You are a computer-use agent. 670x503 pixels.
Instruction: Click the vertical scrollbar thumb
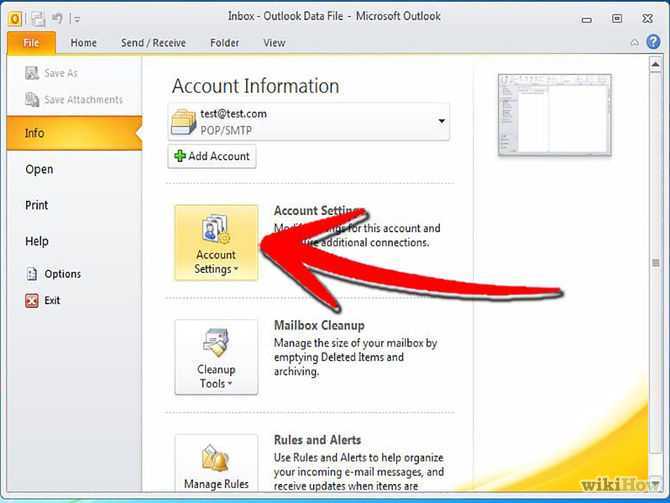pos(655,263)
